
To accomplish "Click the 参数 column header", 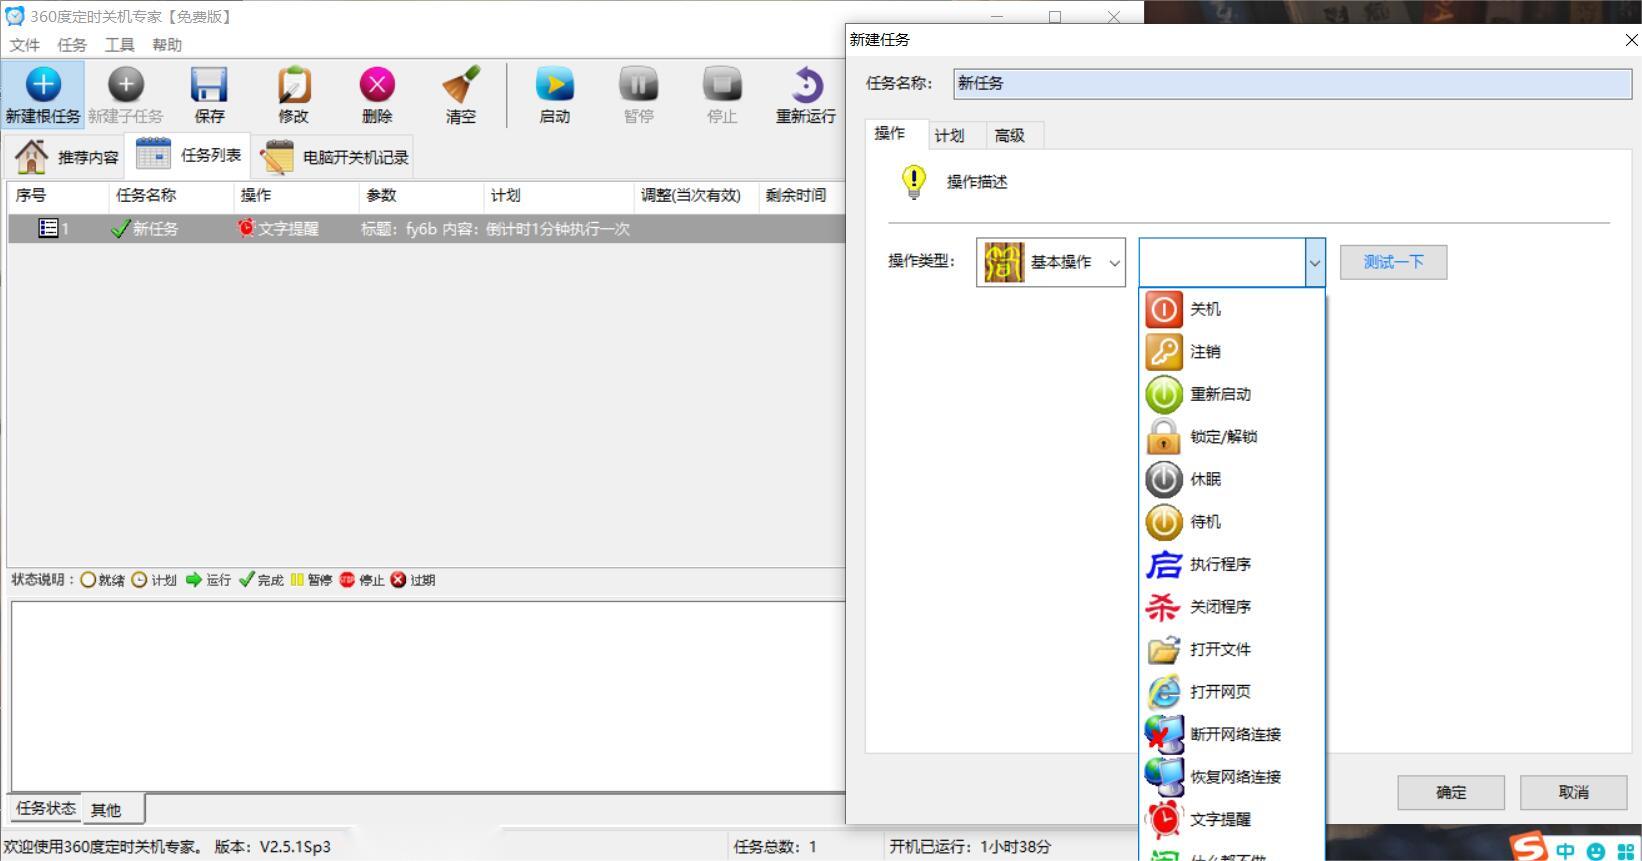I will point(421,196).
